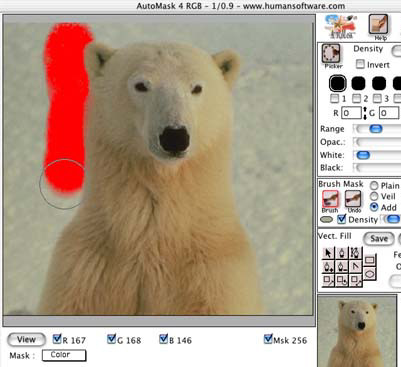
Task: Activate the color Picker tool
Action: point(331,53)
